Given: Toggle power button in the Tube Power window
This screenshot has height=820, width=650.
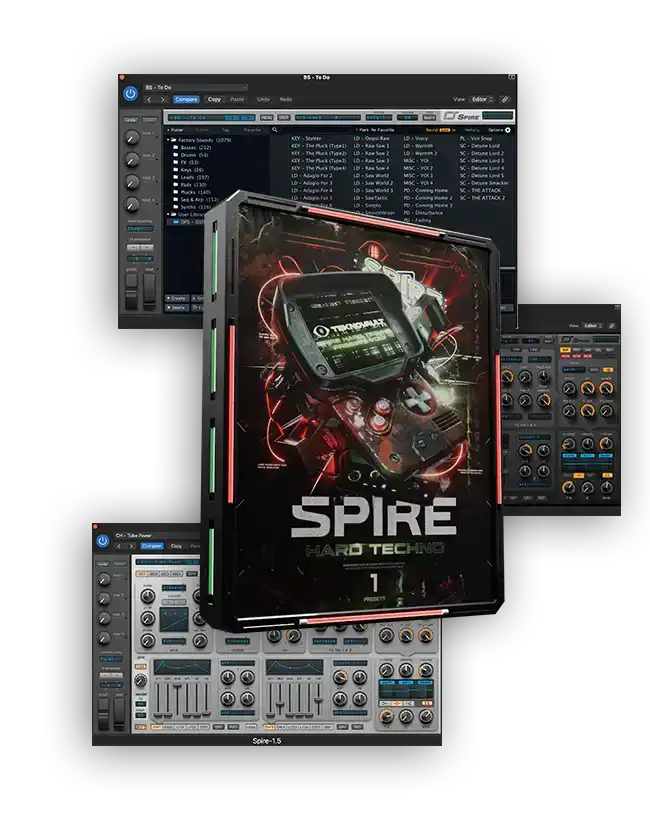Looking at the screenshot, I should [102, 541].
